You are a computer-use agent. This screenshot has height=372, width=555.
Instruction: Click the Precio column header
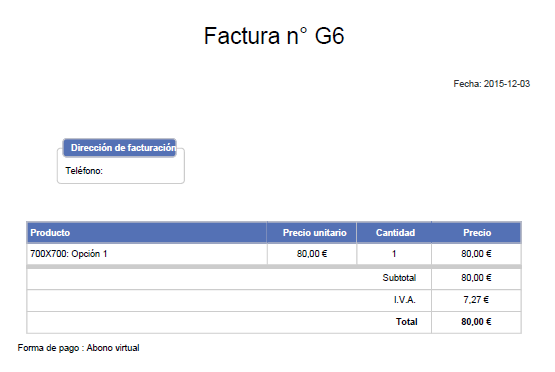[x=476, y=233]
